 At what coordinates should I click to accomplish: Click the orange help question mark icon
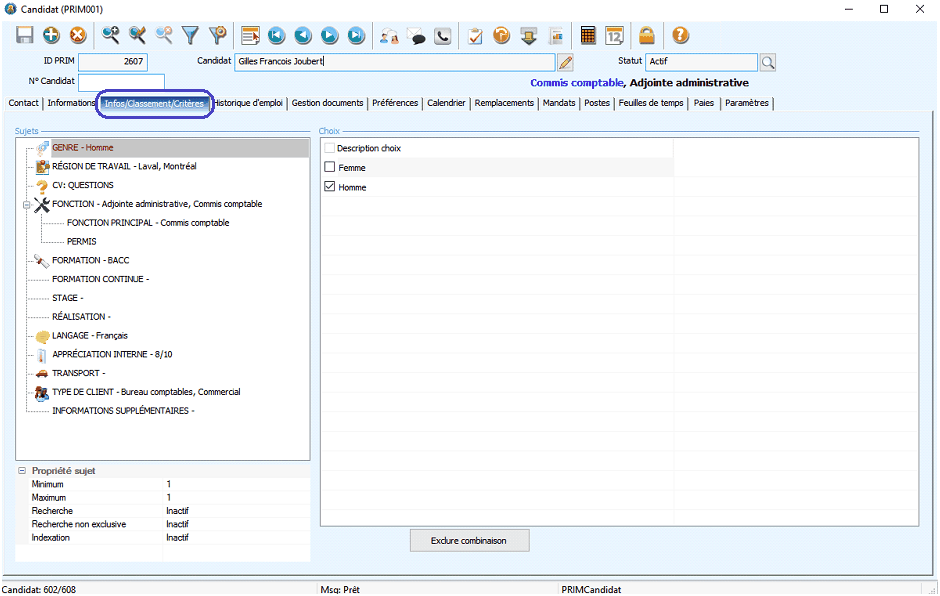(680, 35)
